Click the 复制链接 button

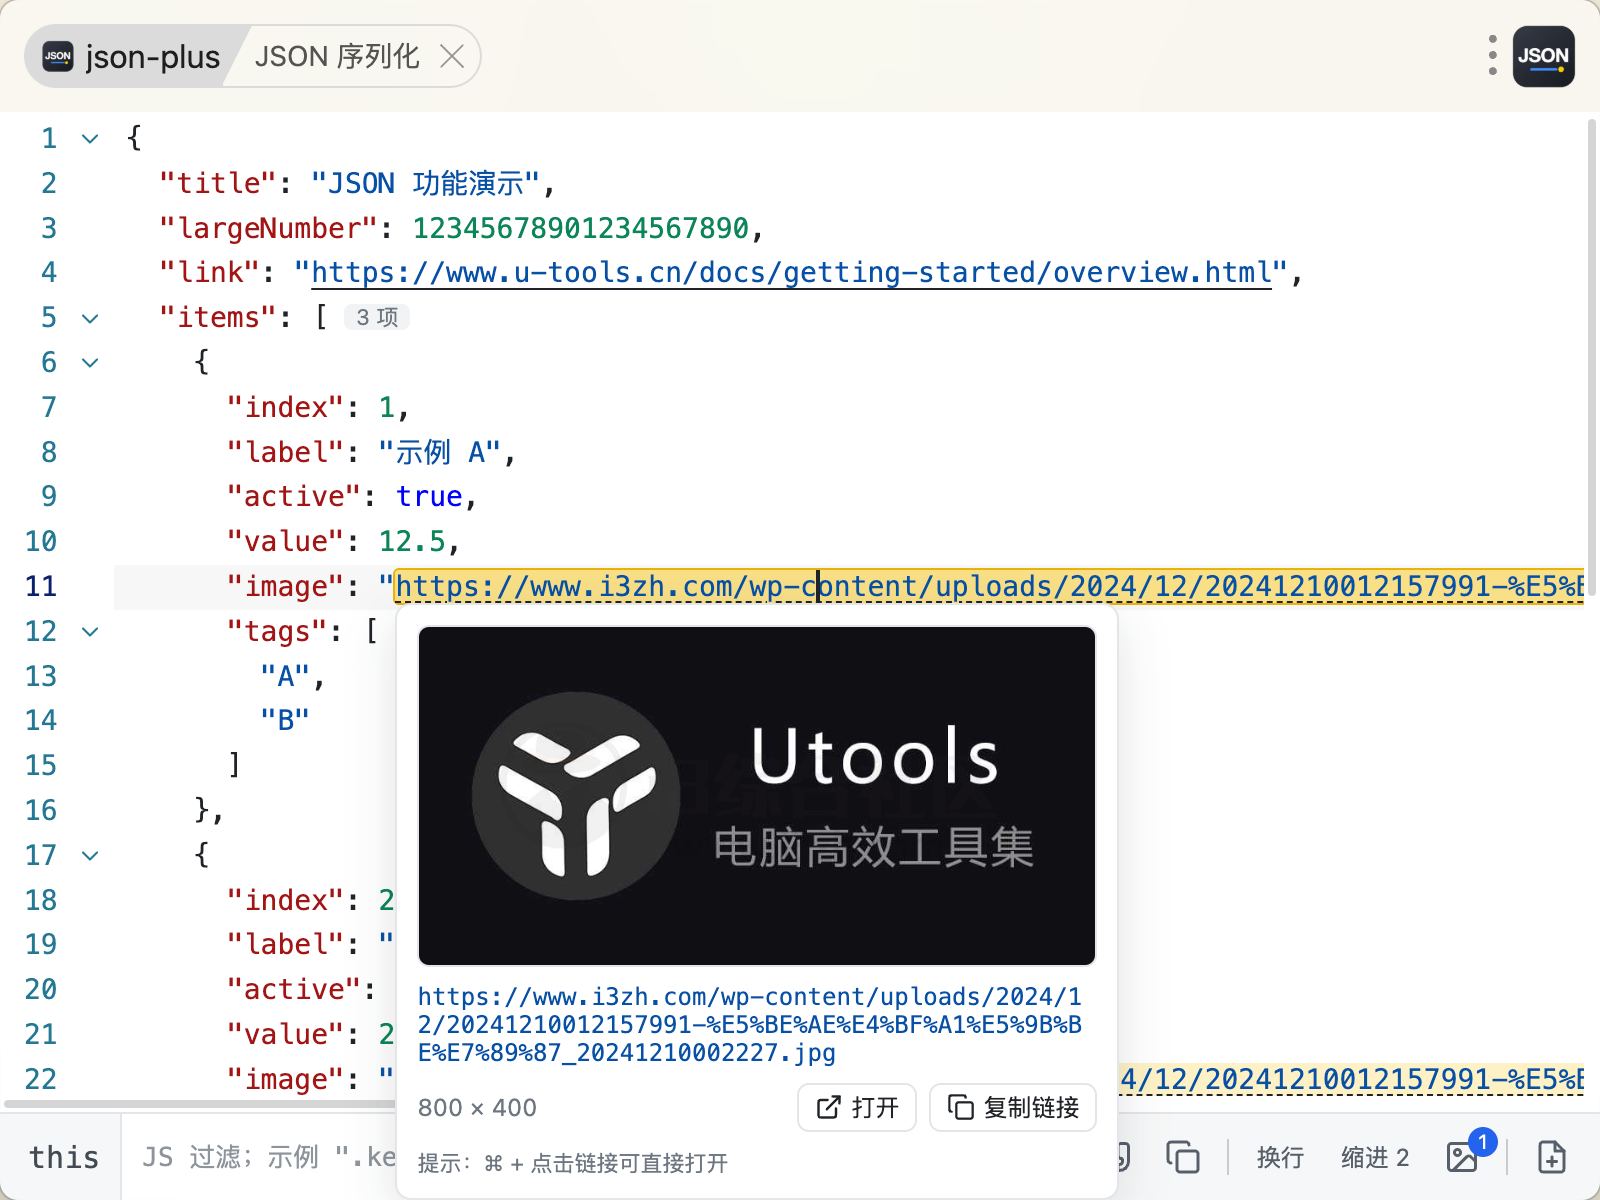(x=1013, y=1107)
